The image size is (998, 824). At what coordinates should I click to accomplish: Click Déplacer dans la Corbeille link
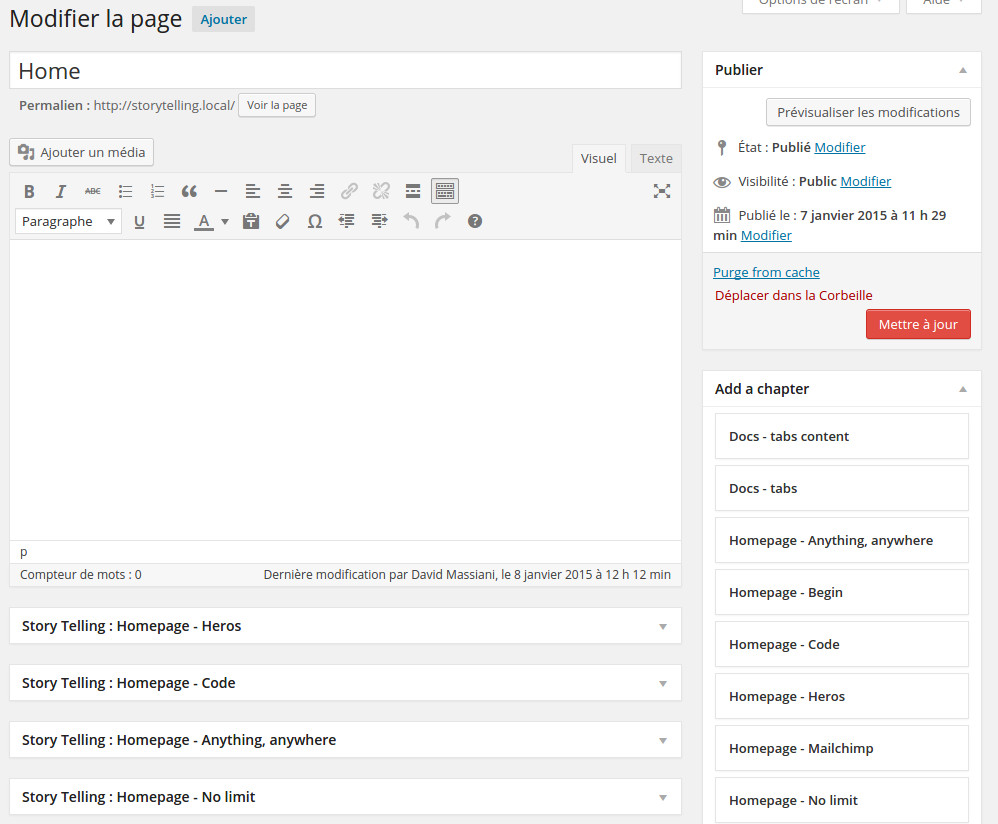794,295
